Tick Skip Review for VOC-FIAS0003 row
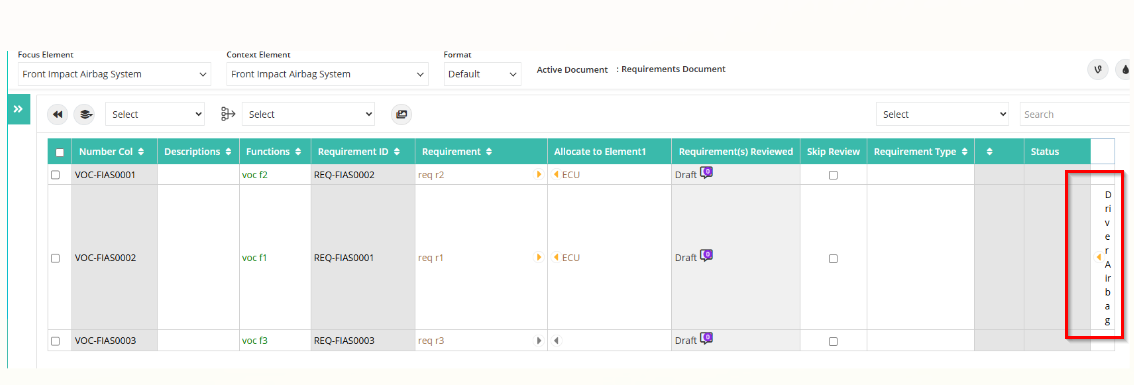The width and height of the screenshot is (1134, 385). (833, 341)
